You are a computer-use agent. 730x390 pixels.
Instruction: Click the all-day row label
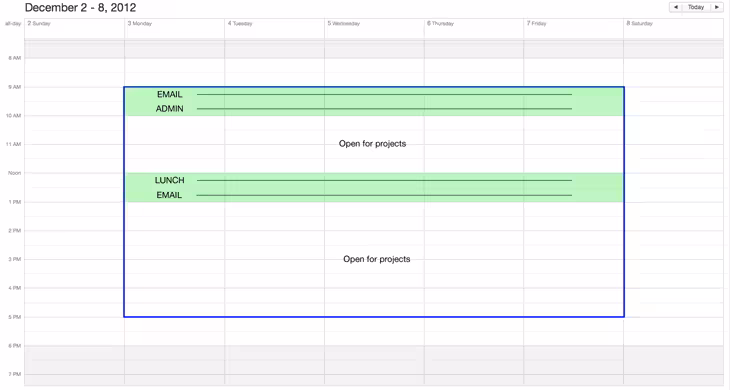pyautogui.click(x=13, y=23)
